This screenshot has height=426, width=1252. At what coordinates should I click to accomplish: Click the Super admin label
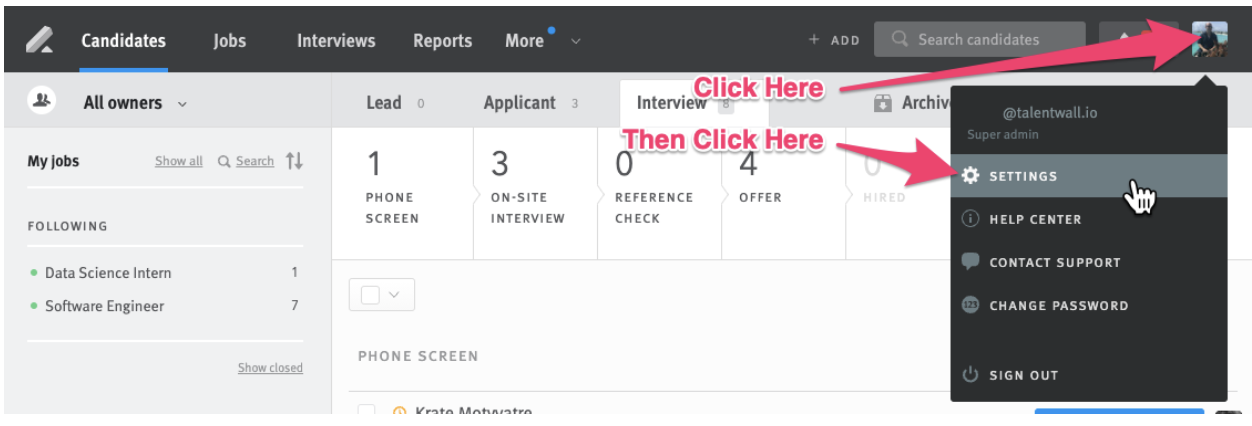coord(1003,134)
